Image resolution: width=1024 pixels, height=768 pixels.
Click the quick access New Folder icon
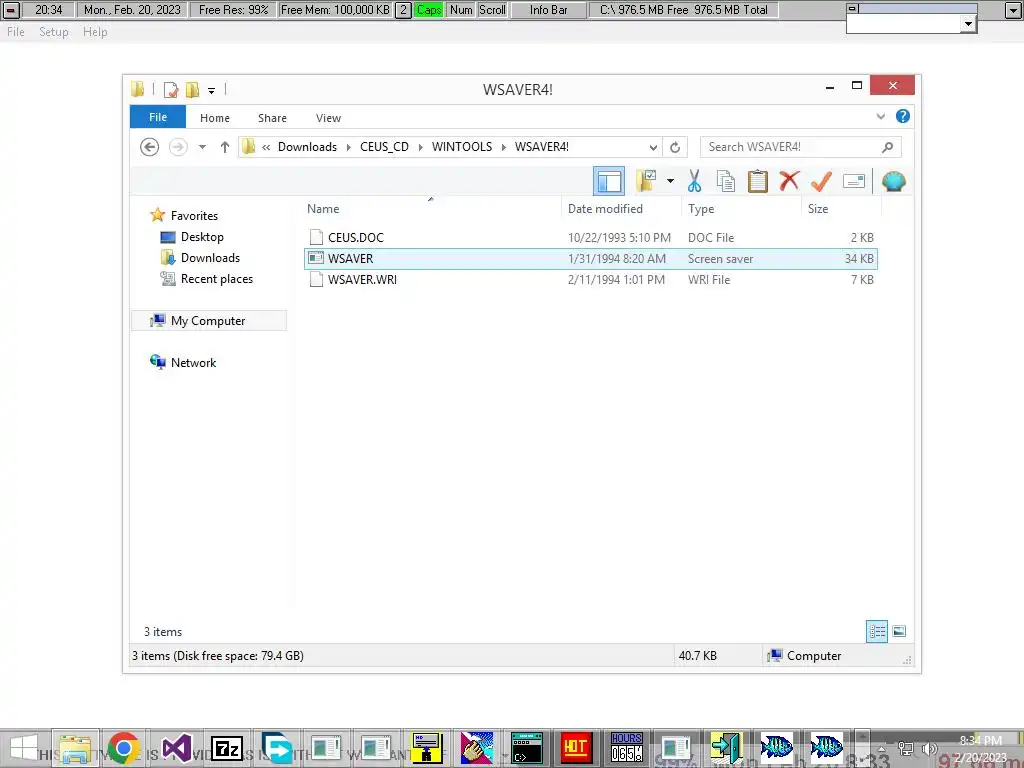pos(193,89)
